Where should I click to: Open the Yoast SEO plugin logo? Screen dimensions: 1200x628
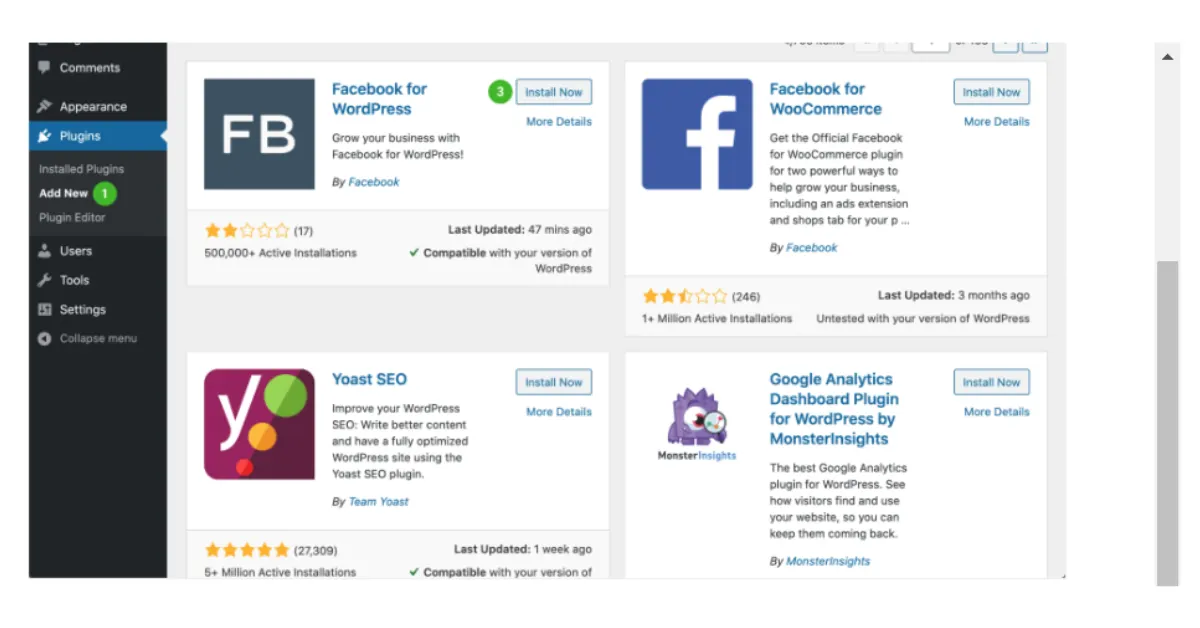(259, 424)
